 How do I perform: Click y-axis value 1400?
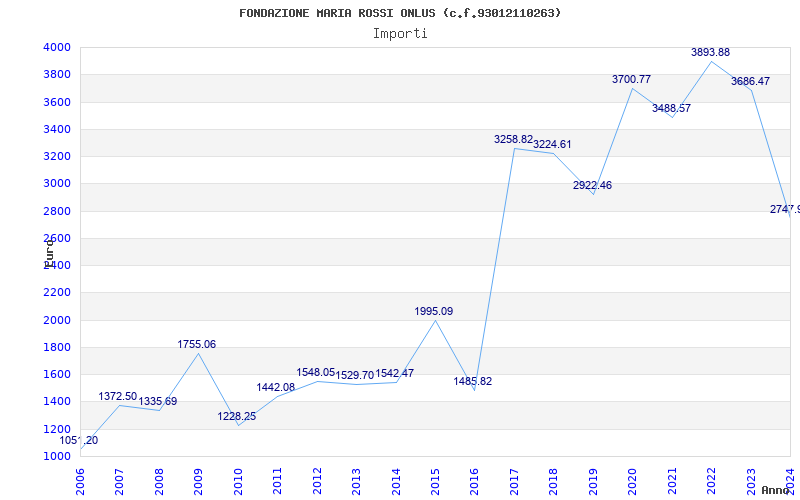click(58, 402)
